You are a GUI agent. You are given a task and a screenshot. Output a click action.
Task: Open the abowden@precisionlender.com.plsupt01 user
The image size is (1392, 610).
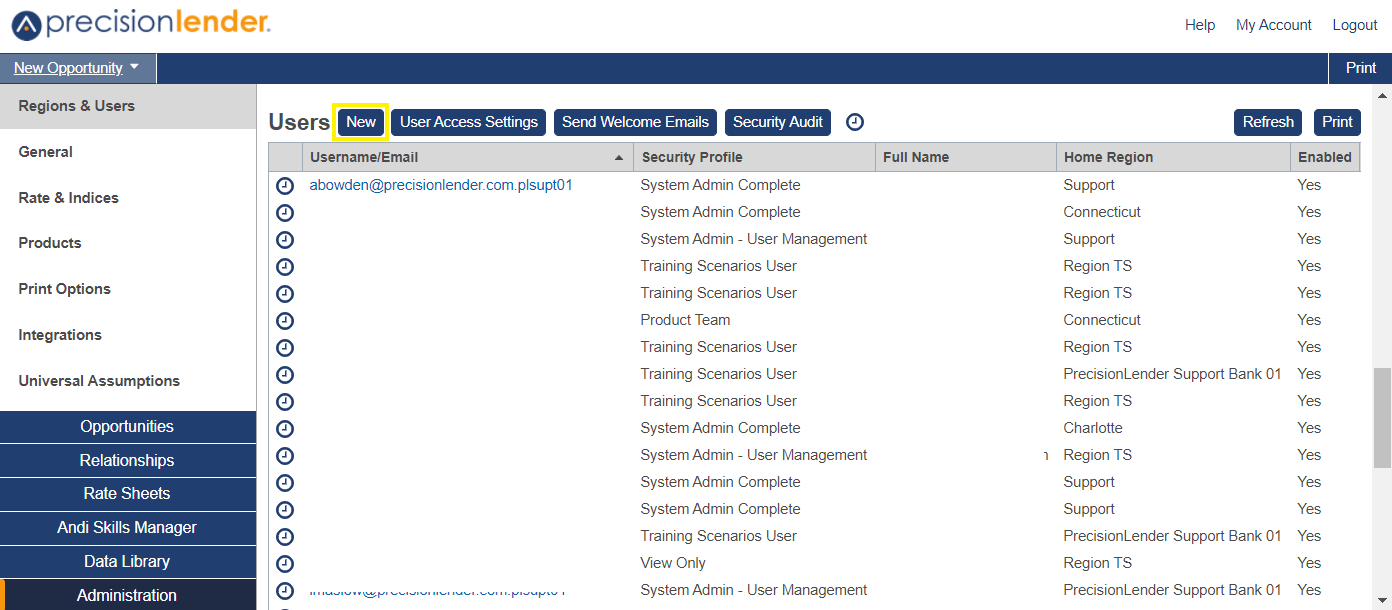441,185
